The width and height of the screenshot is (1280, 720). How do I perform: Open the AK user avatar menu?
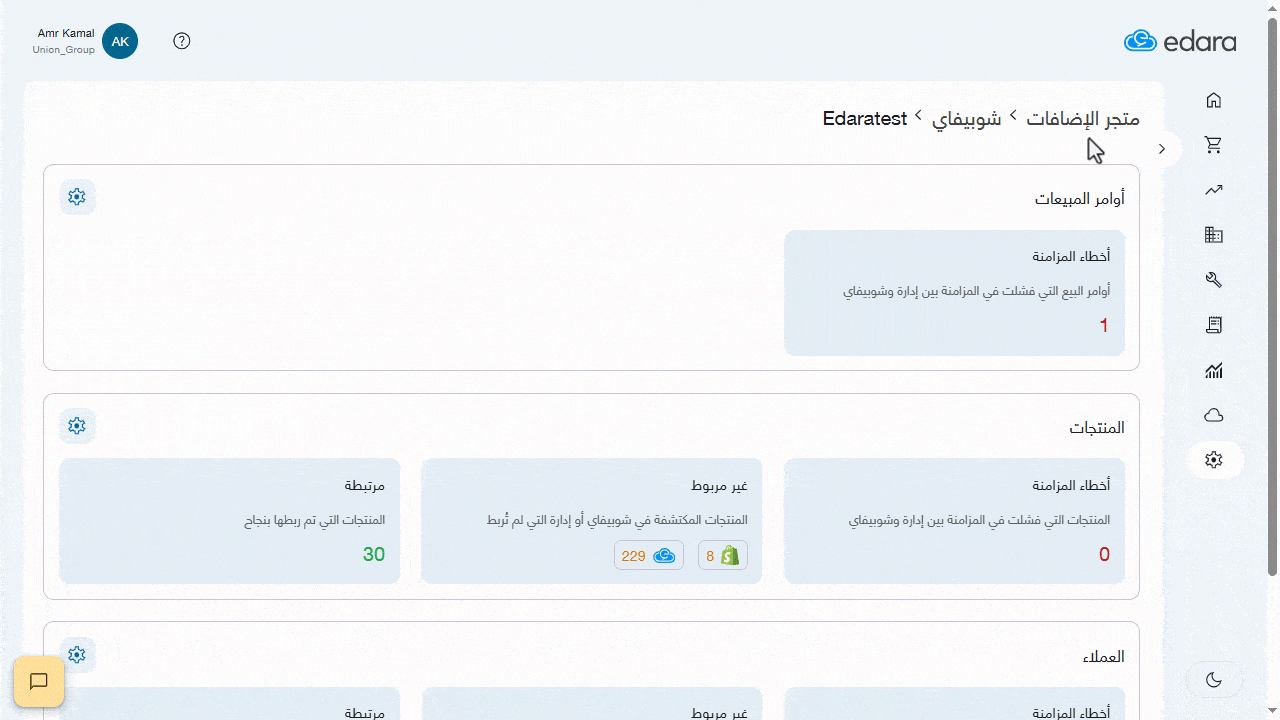pyautogui.click(x=120, y=41)
